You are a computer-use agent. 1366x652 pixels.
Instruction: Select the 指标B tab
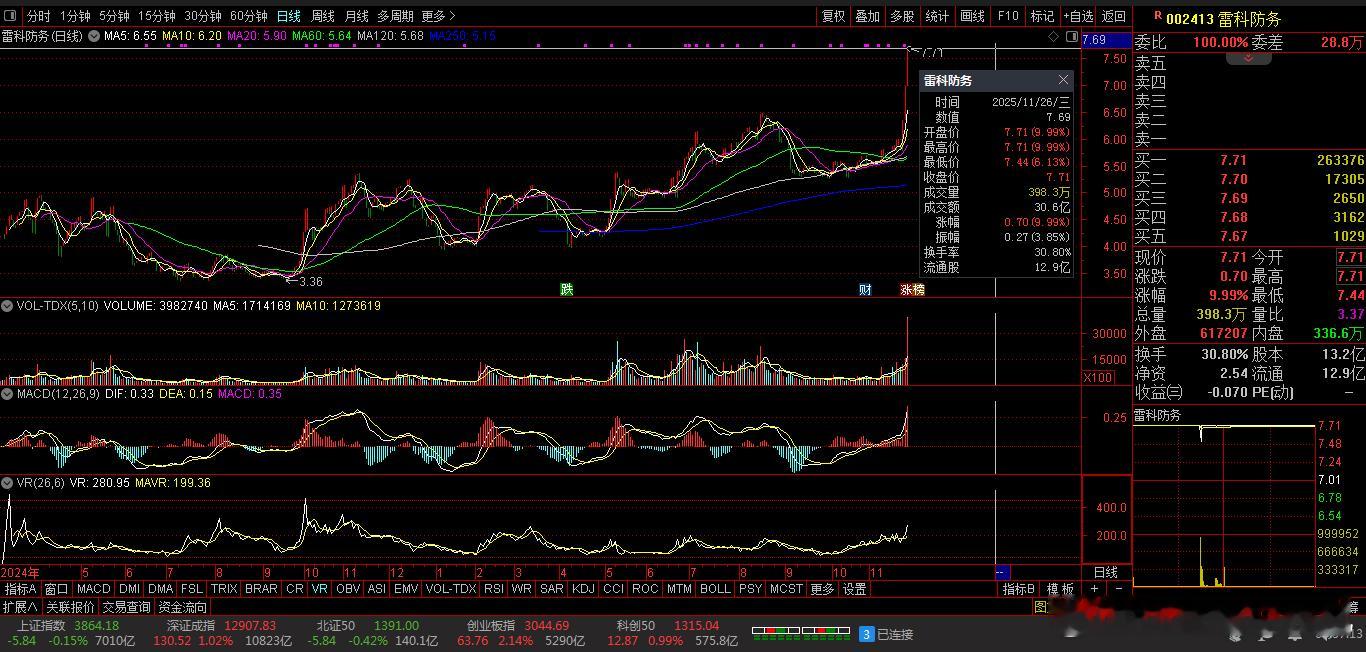[1019, 589]
